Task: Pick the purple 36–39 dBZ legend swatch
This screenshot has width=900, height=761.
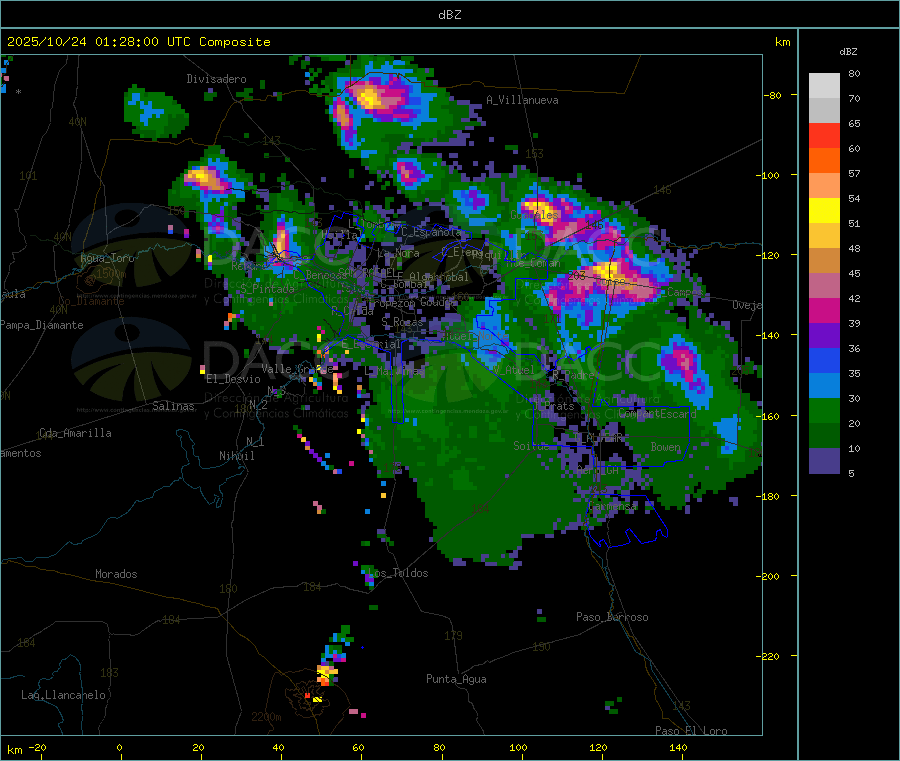Action: pyautogui.click(x=824, y=336)
